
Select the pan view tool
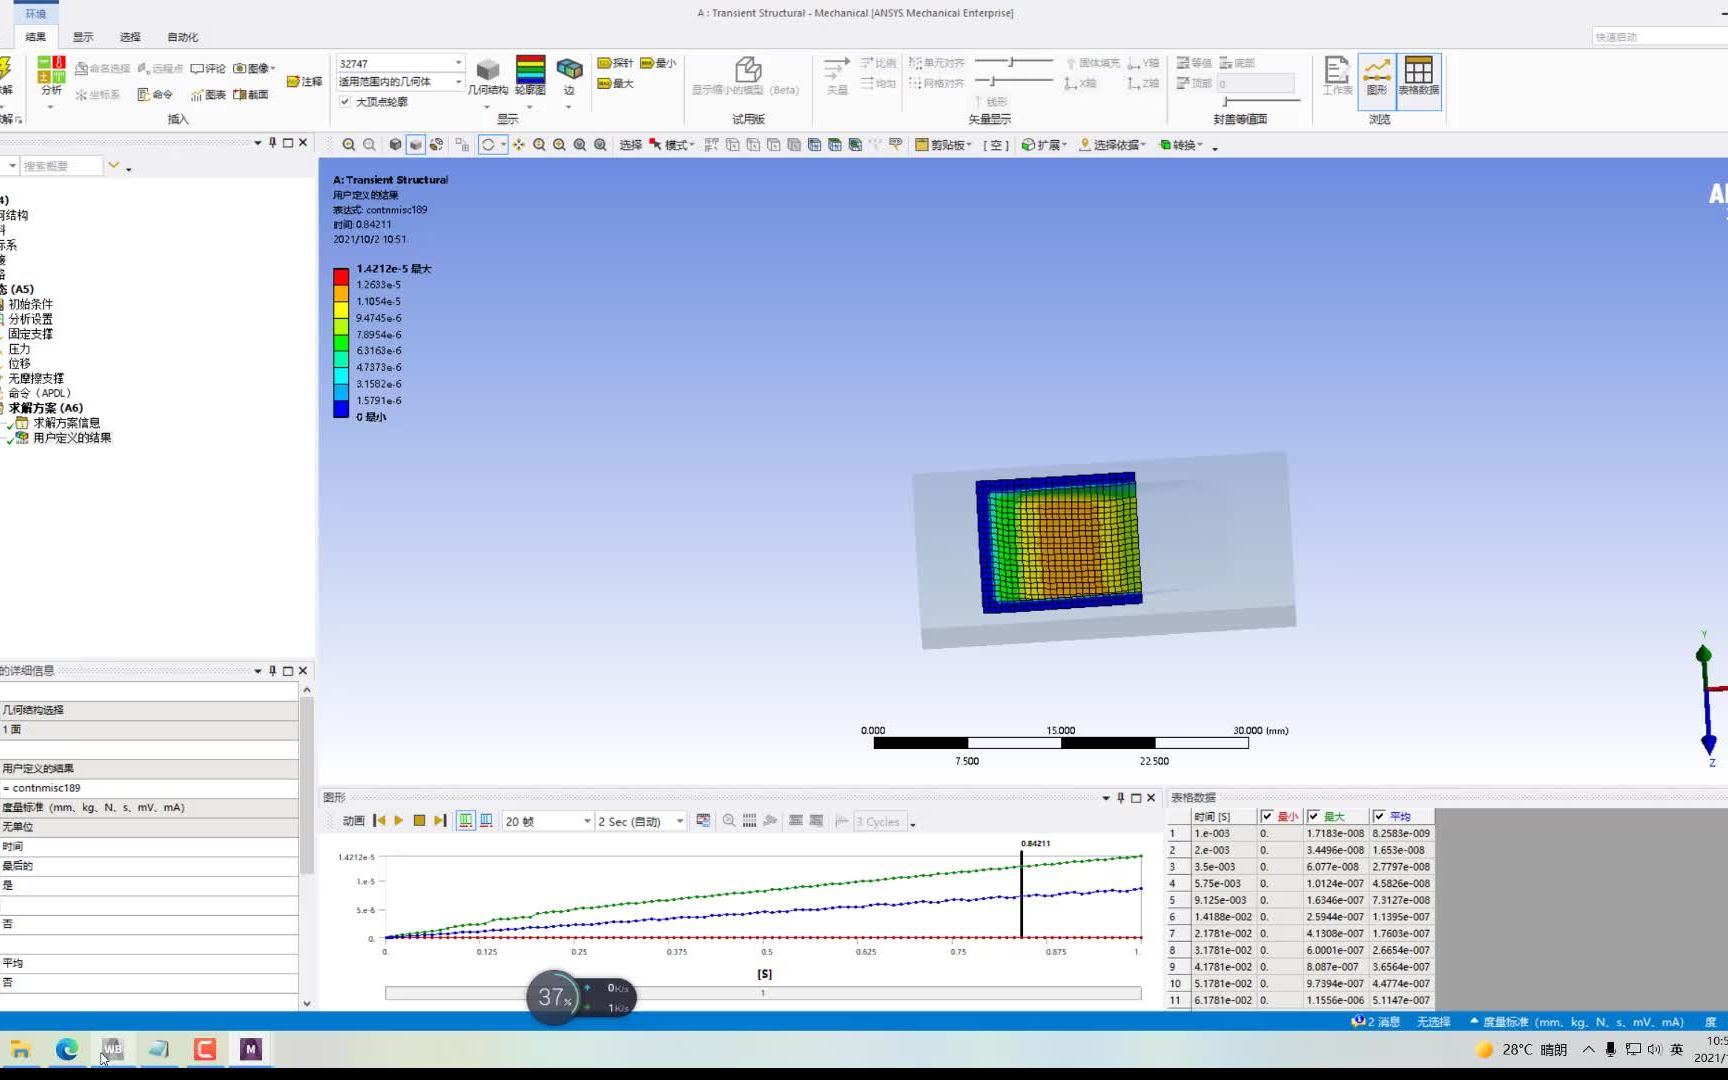[519, 145]
